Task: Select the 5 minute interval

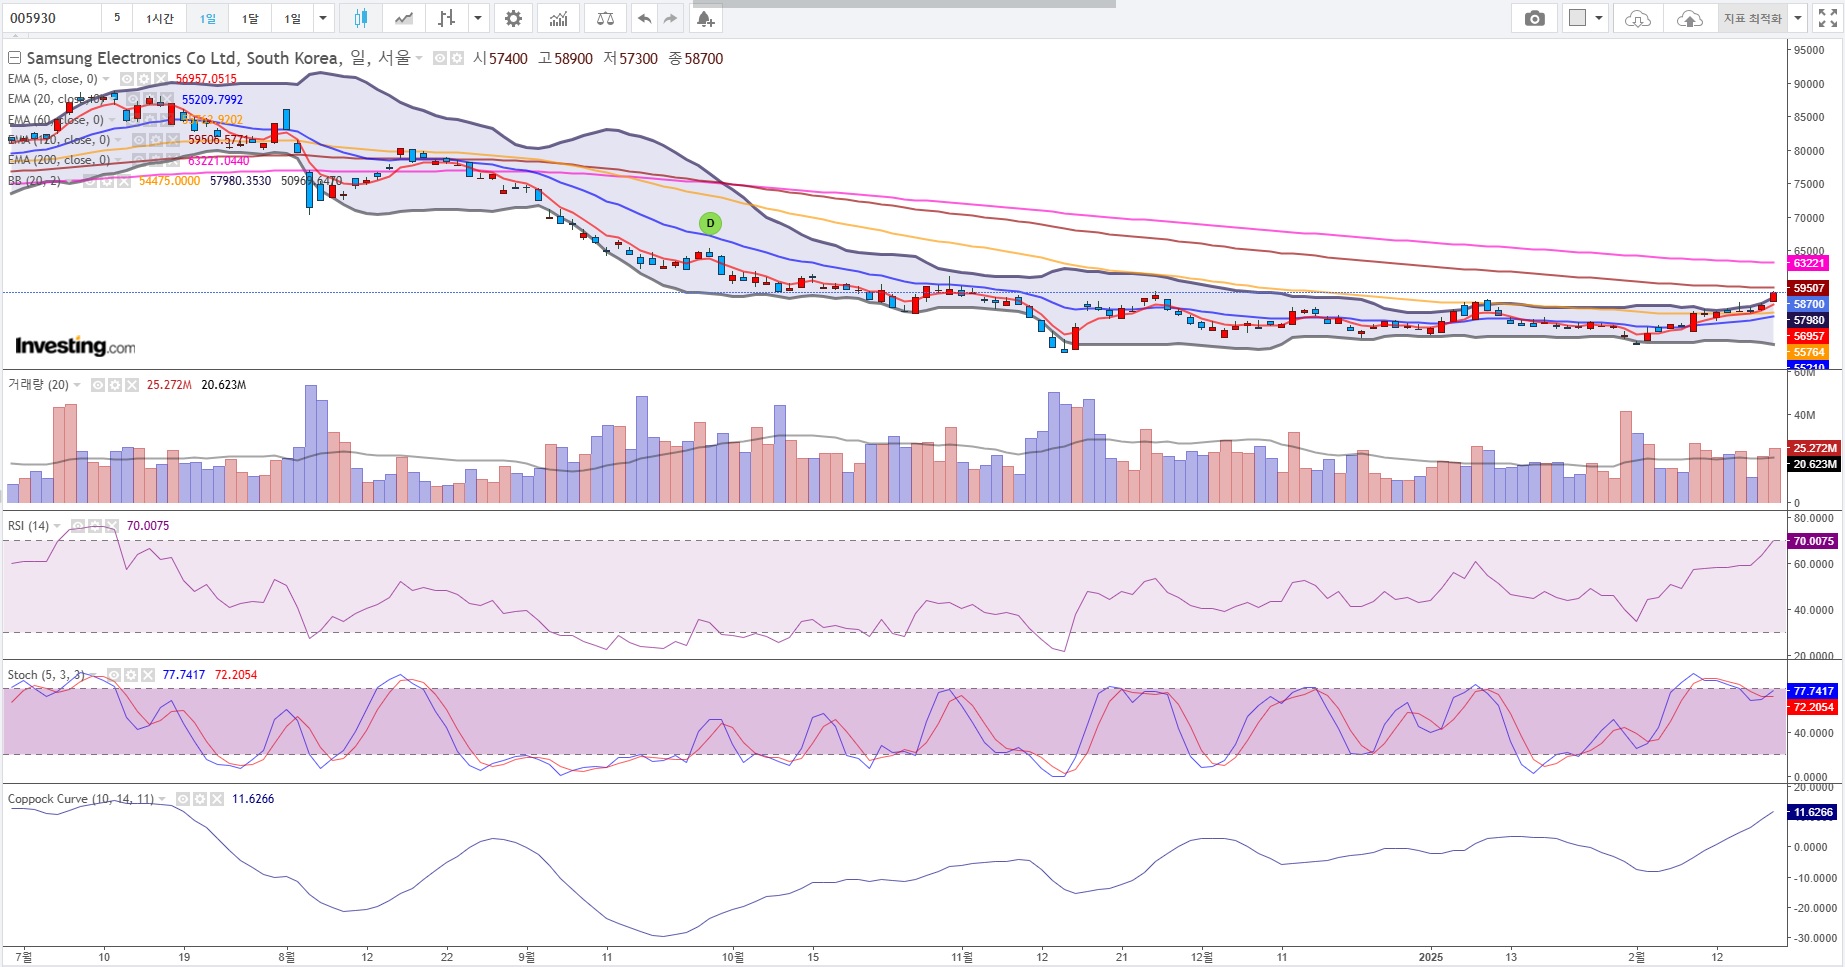Action: coord(117,18)
